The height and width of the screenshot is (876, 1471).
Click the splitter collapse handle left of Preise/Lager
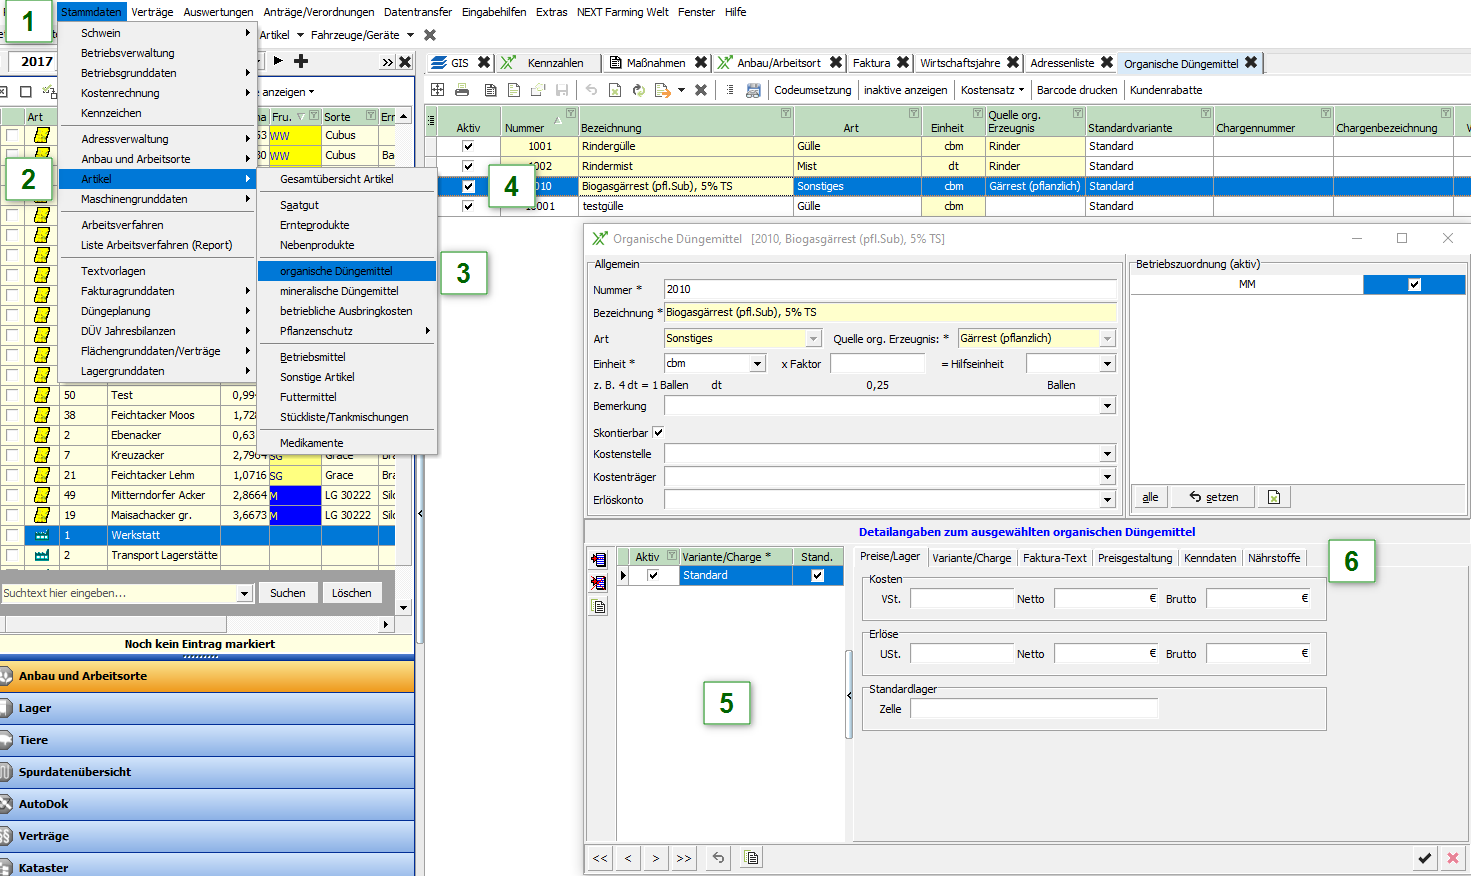(849, 694)
